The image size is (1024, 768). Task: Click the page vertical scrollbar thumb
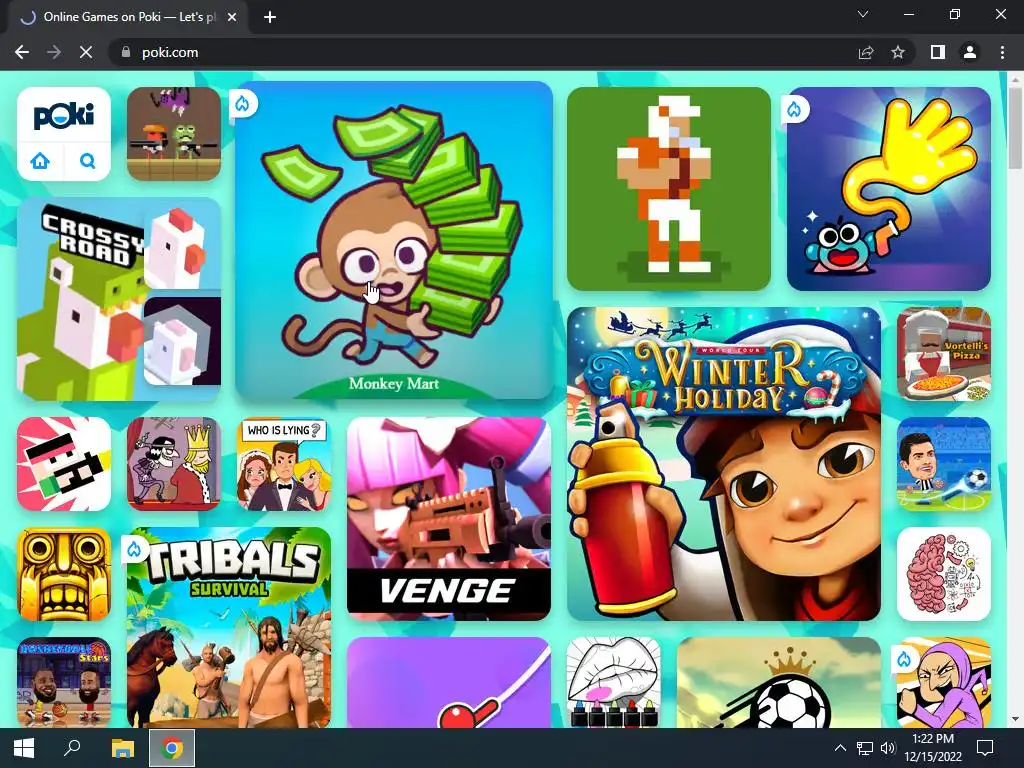(1015, 128)
